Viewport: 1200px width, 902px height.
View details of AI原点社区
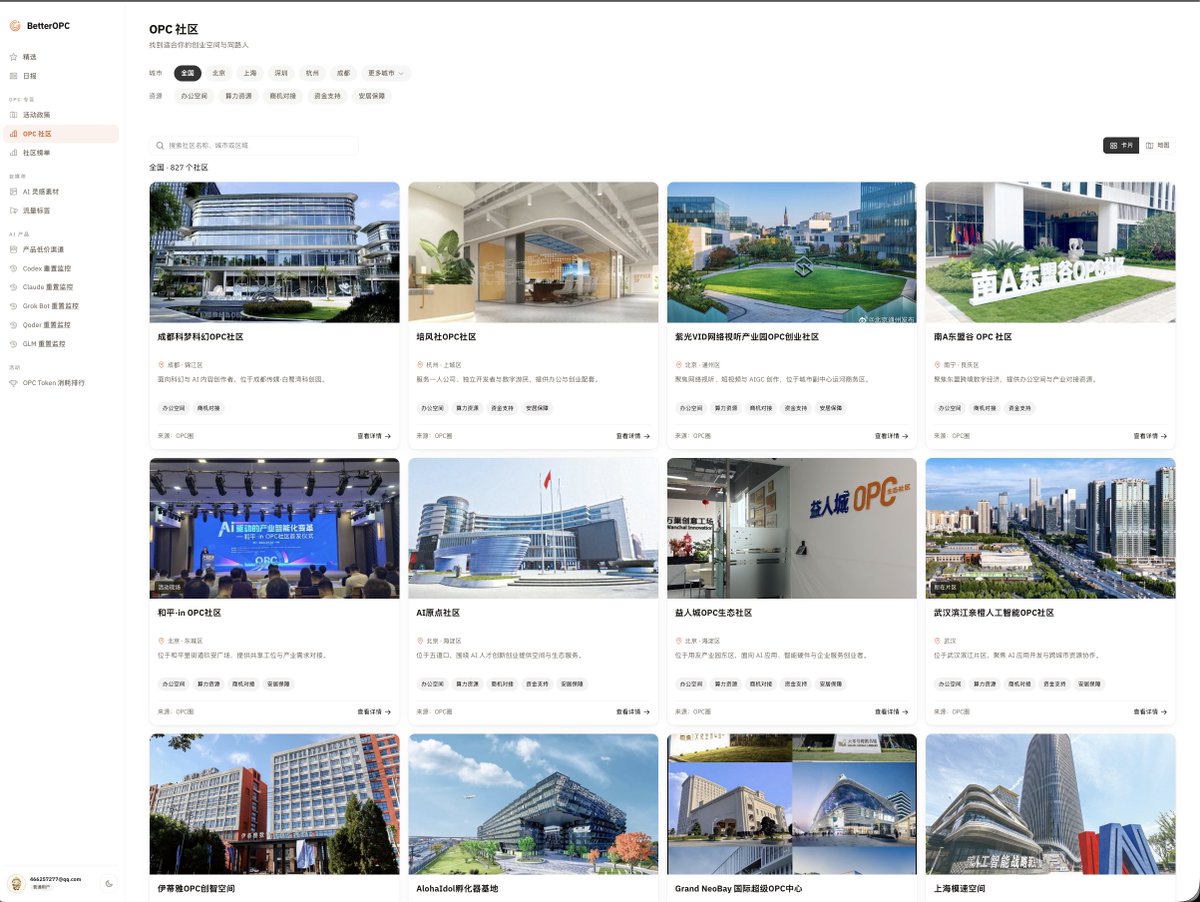click(x=633, y=712)
